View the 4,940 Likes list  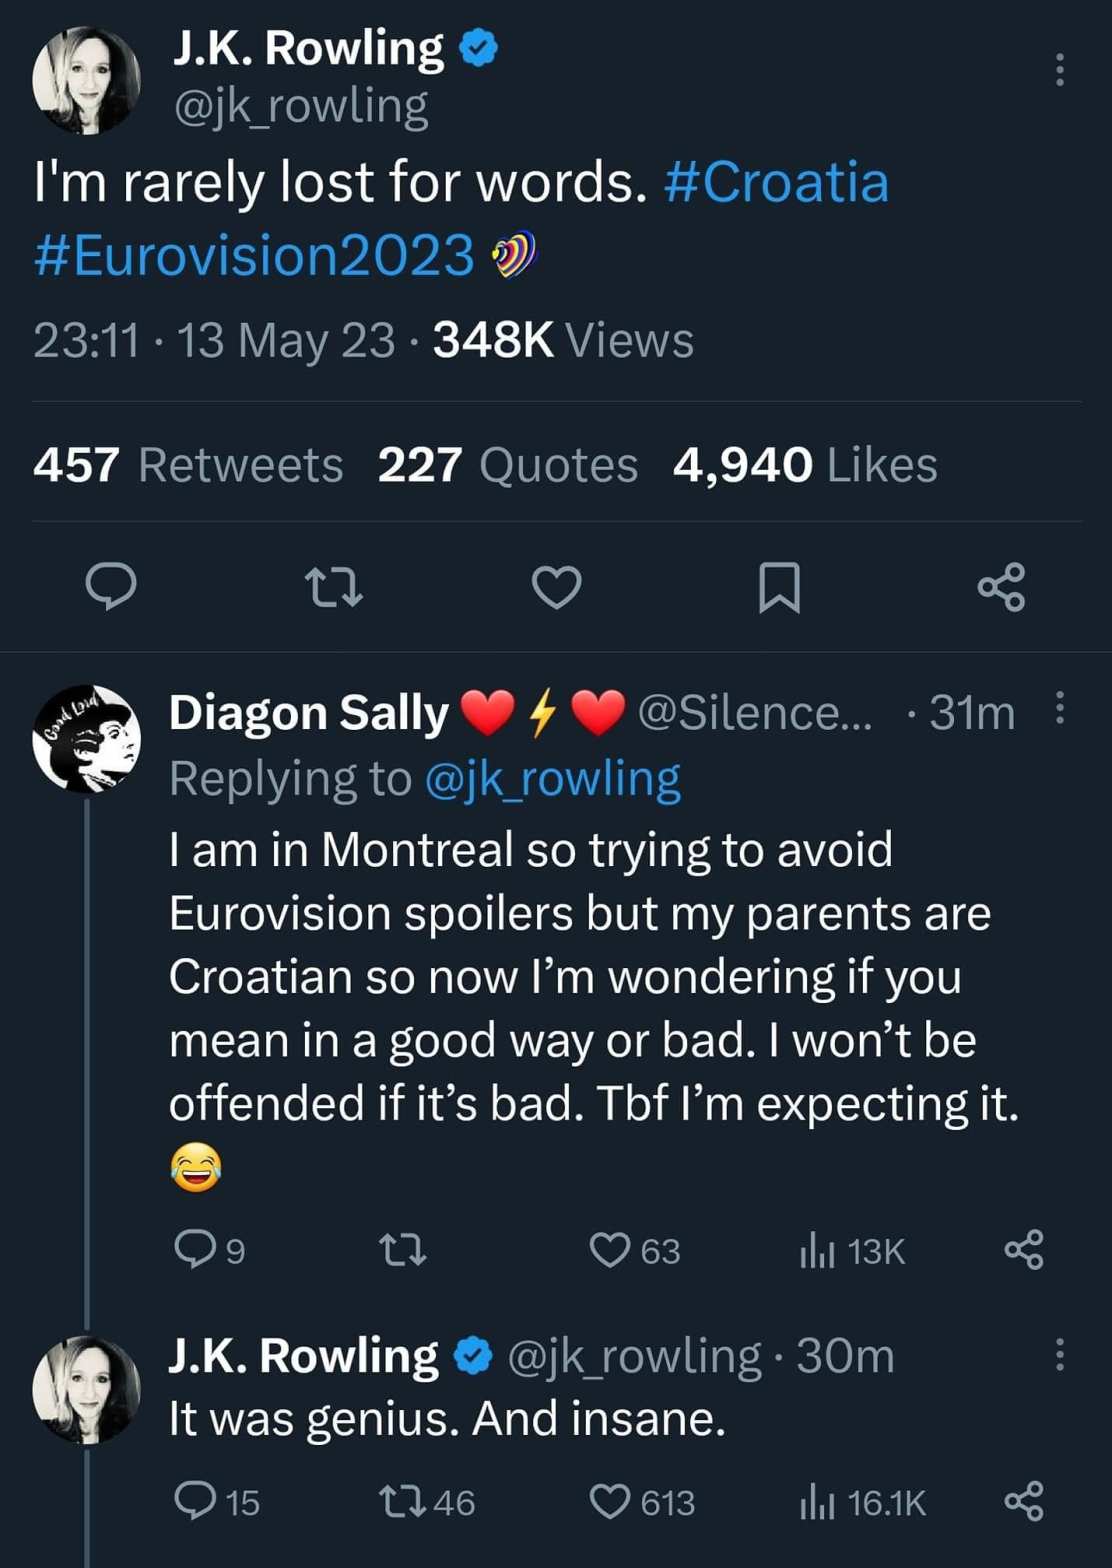click(805, 465)
